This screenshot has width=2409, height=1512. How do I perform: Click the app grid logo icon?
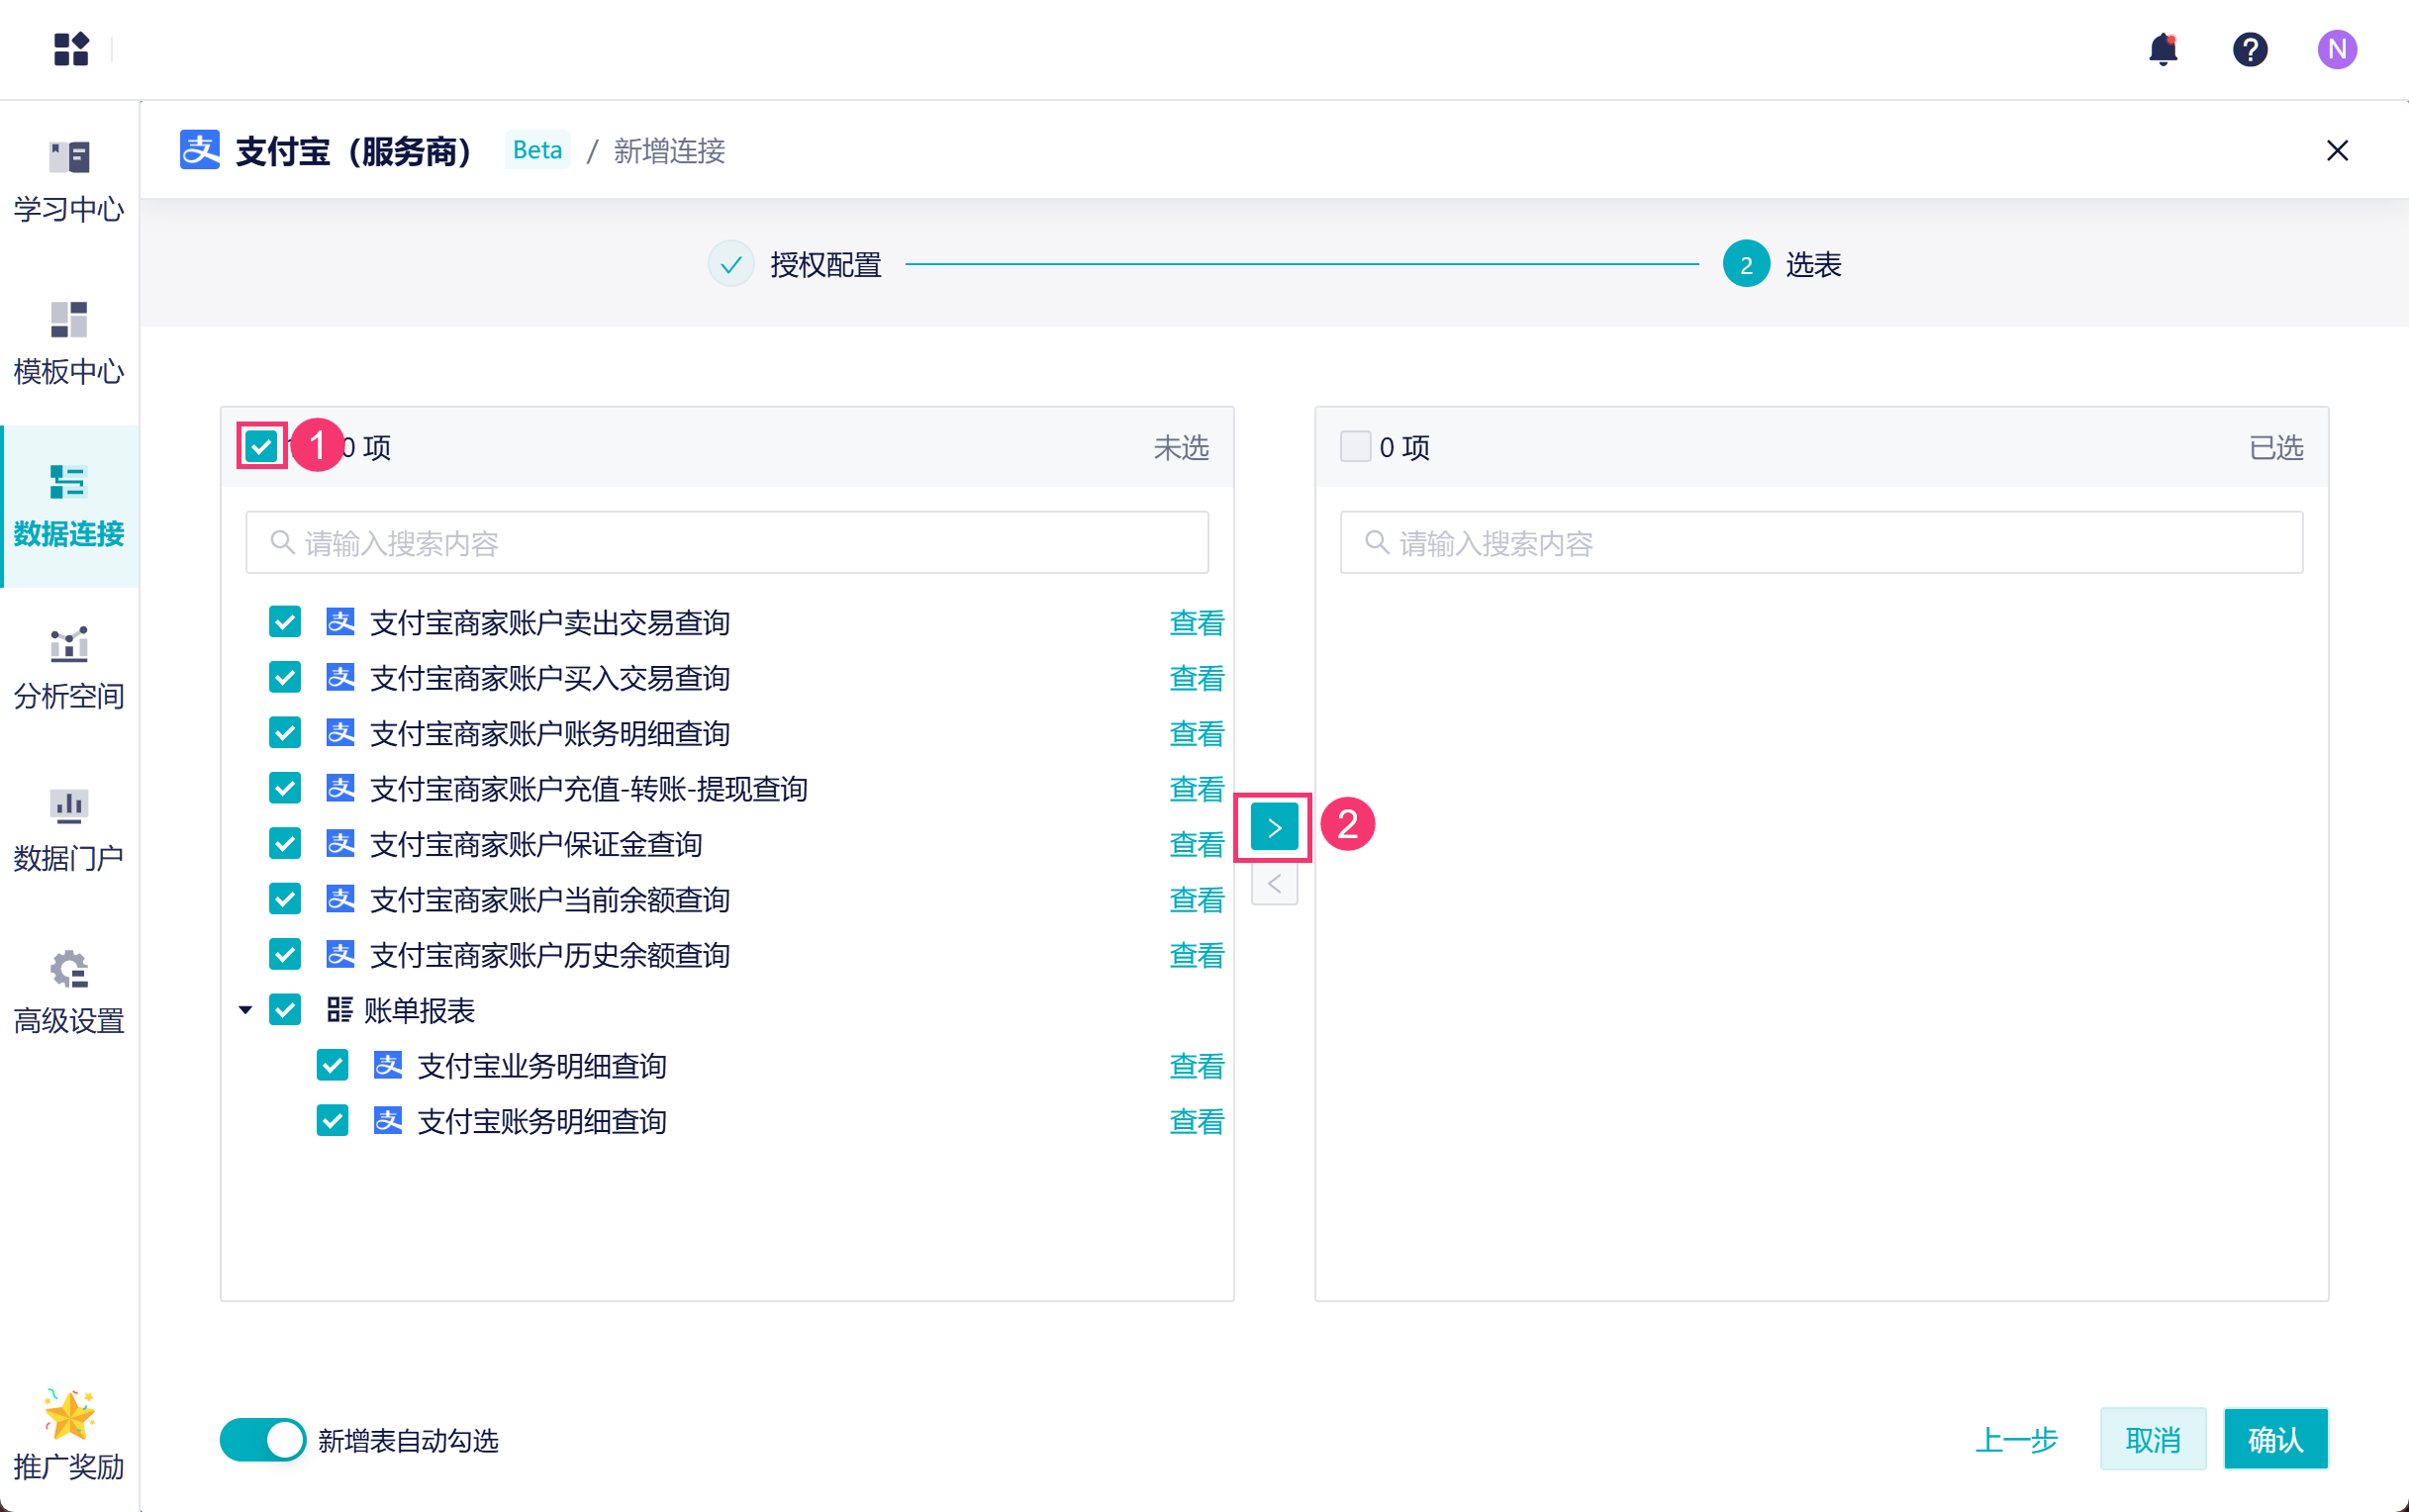[x=71, y=49]
